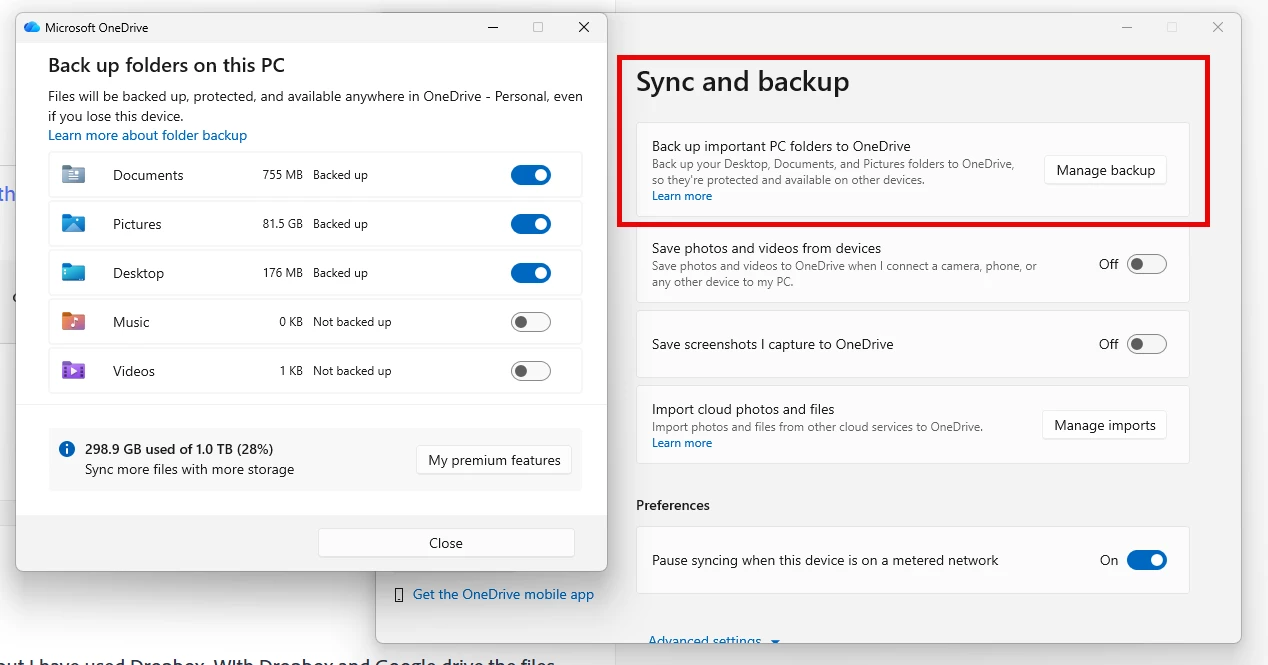Click the 81.5 GB size value

(282, 224)
